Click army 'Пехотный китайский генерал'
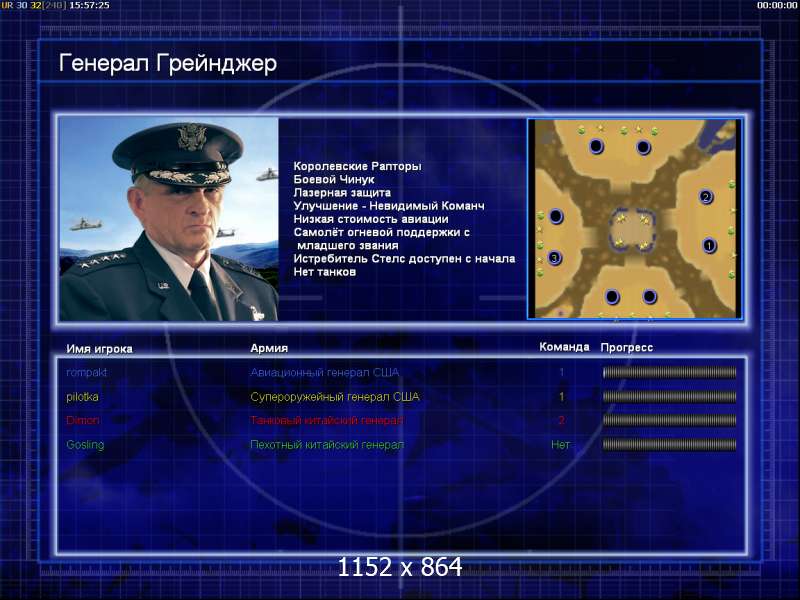The width and height of the screenshot is (800, 600). click(327, 445)
